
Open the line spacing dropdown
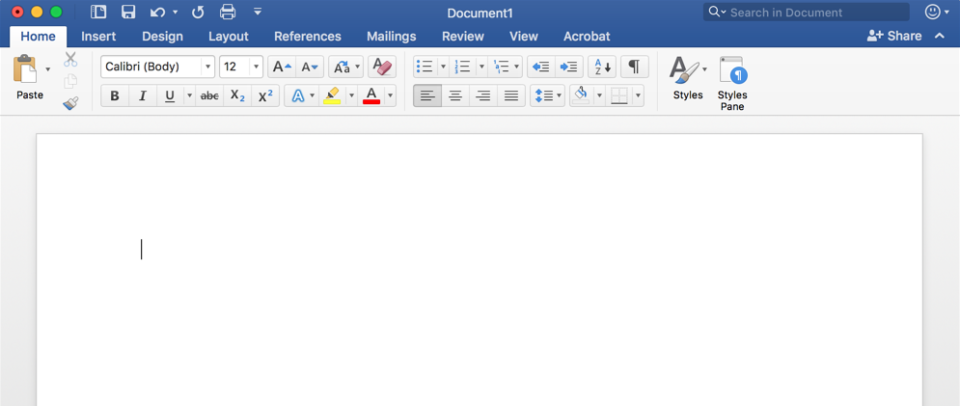coord(558,96)
